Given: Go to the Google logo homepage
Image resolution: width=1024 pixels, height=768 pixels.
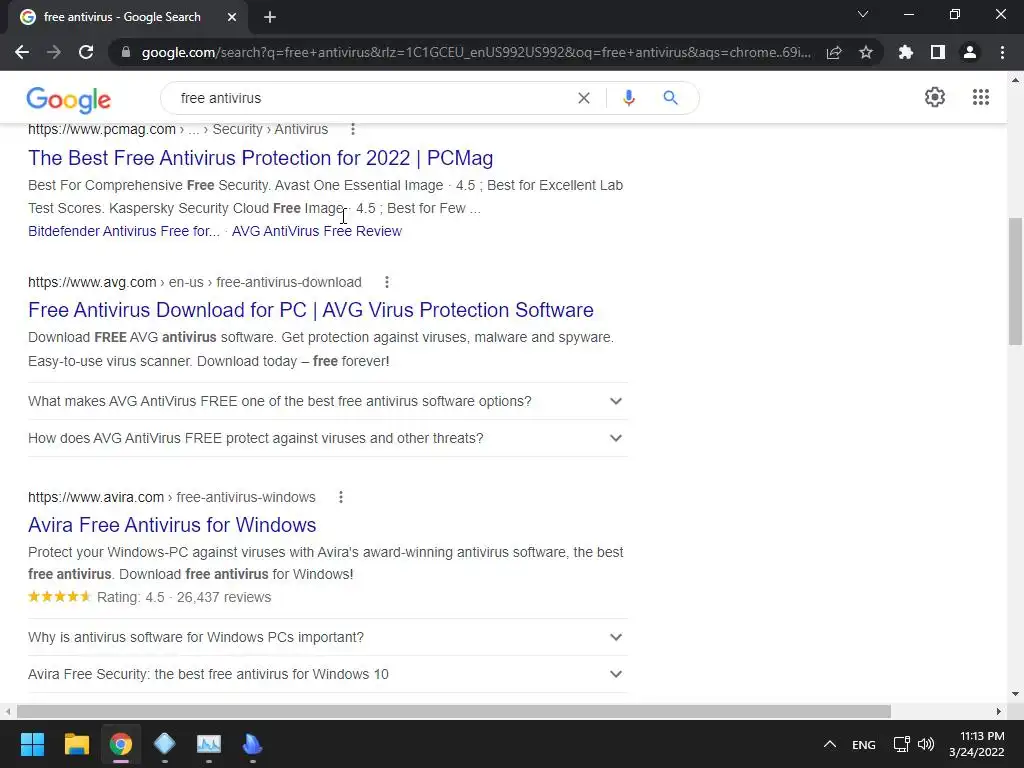Looking at the screenshot, I should 69,99.
